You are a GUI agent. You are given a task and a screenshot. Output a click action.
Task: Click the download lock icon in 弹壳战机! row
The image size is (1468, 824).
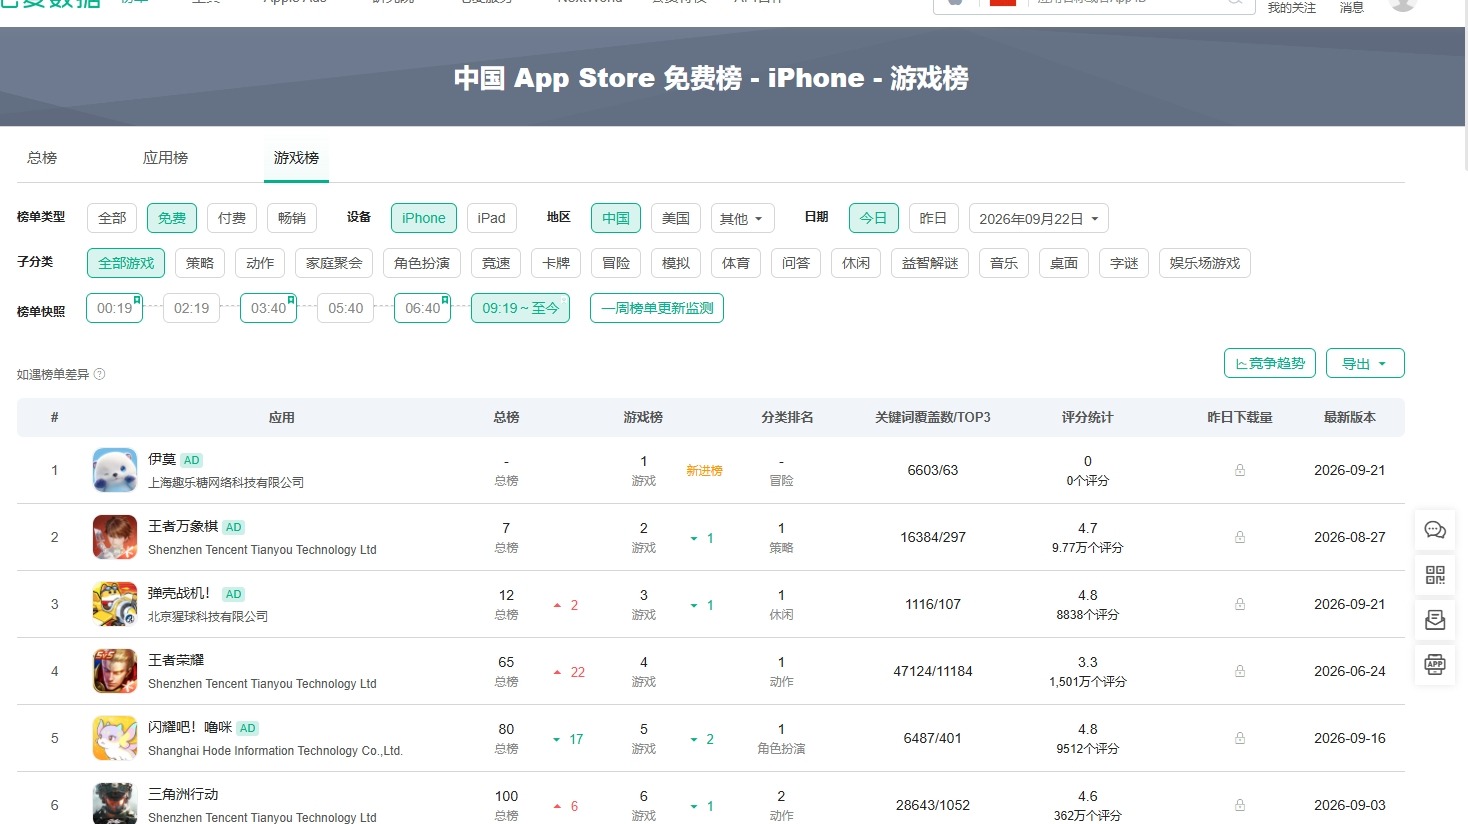click(1240, 604)
